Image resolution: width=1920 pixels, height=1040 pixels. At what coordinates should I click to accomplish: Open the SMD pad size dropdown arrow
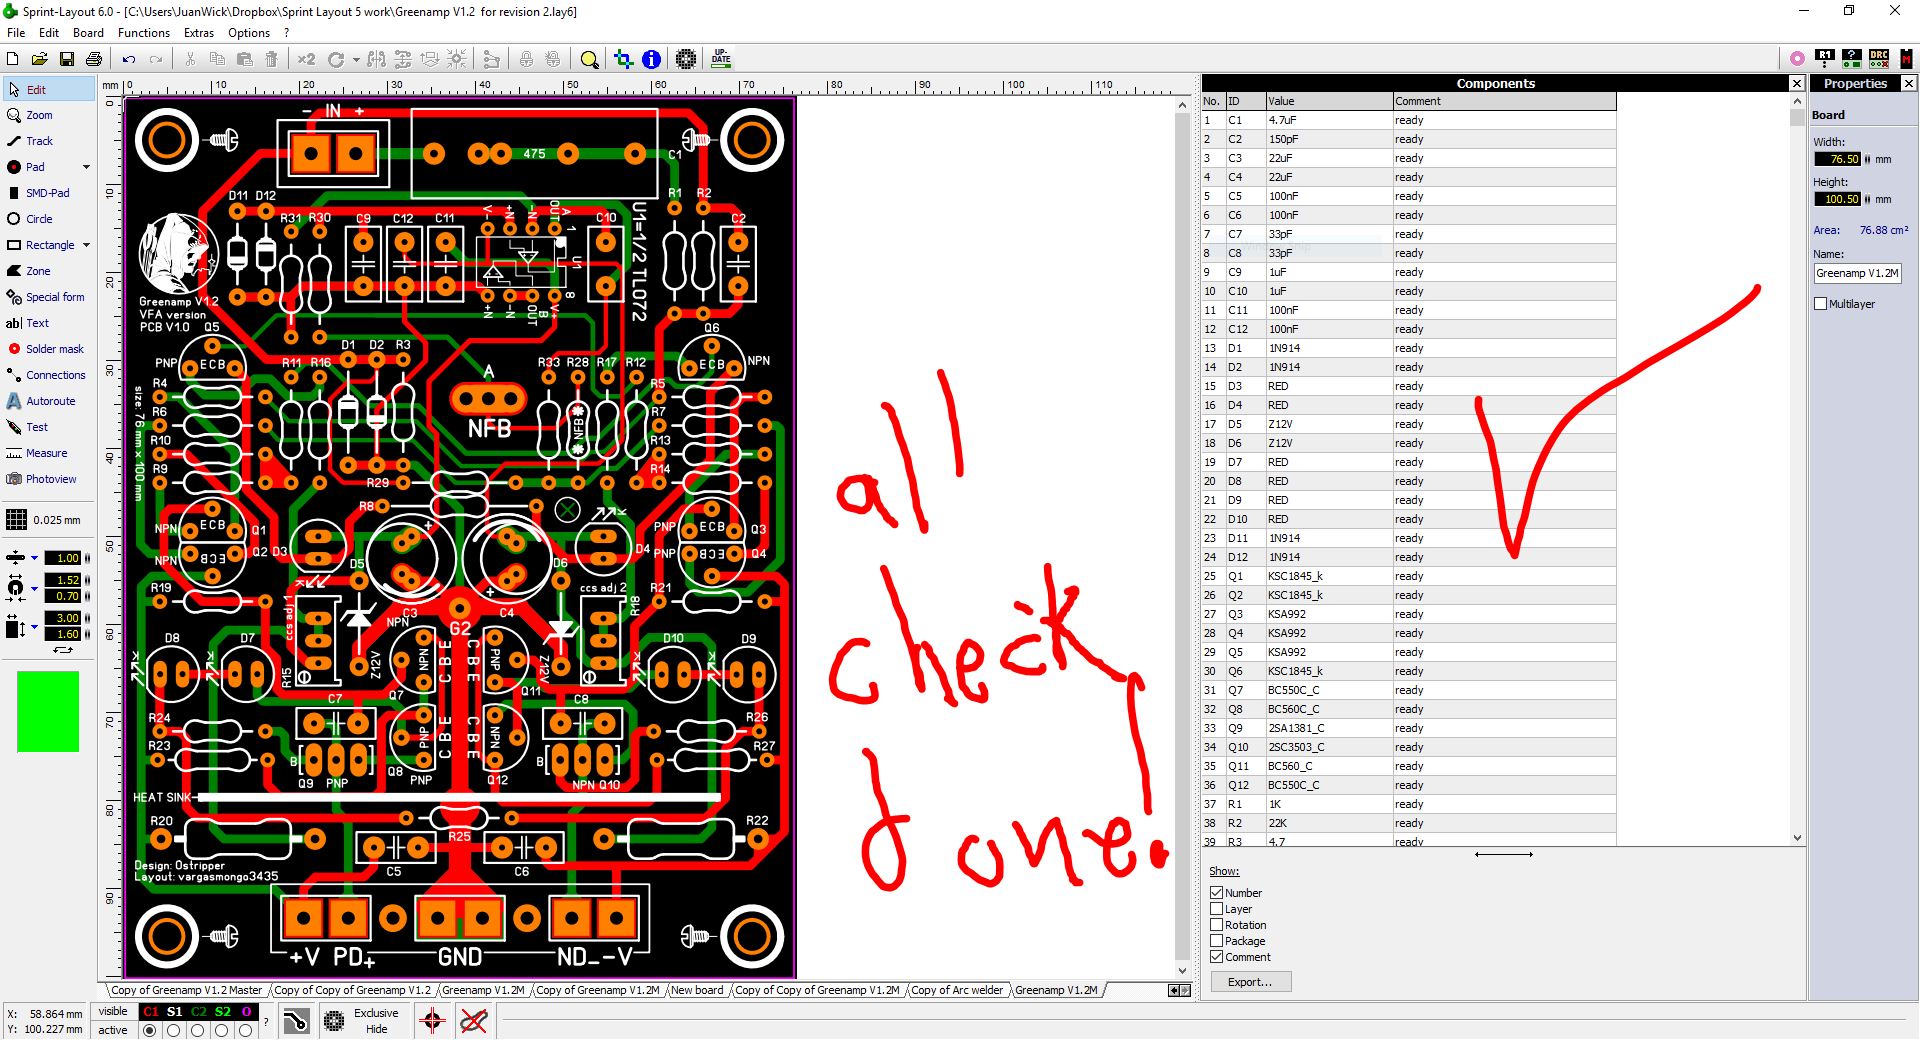pyautogui.click(x=35, y=627)
